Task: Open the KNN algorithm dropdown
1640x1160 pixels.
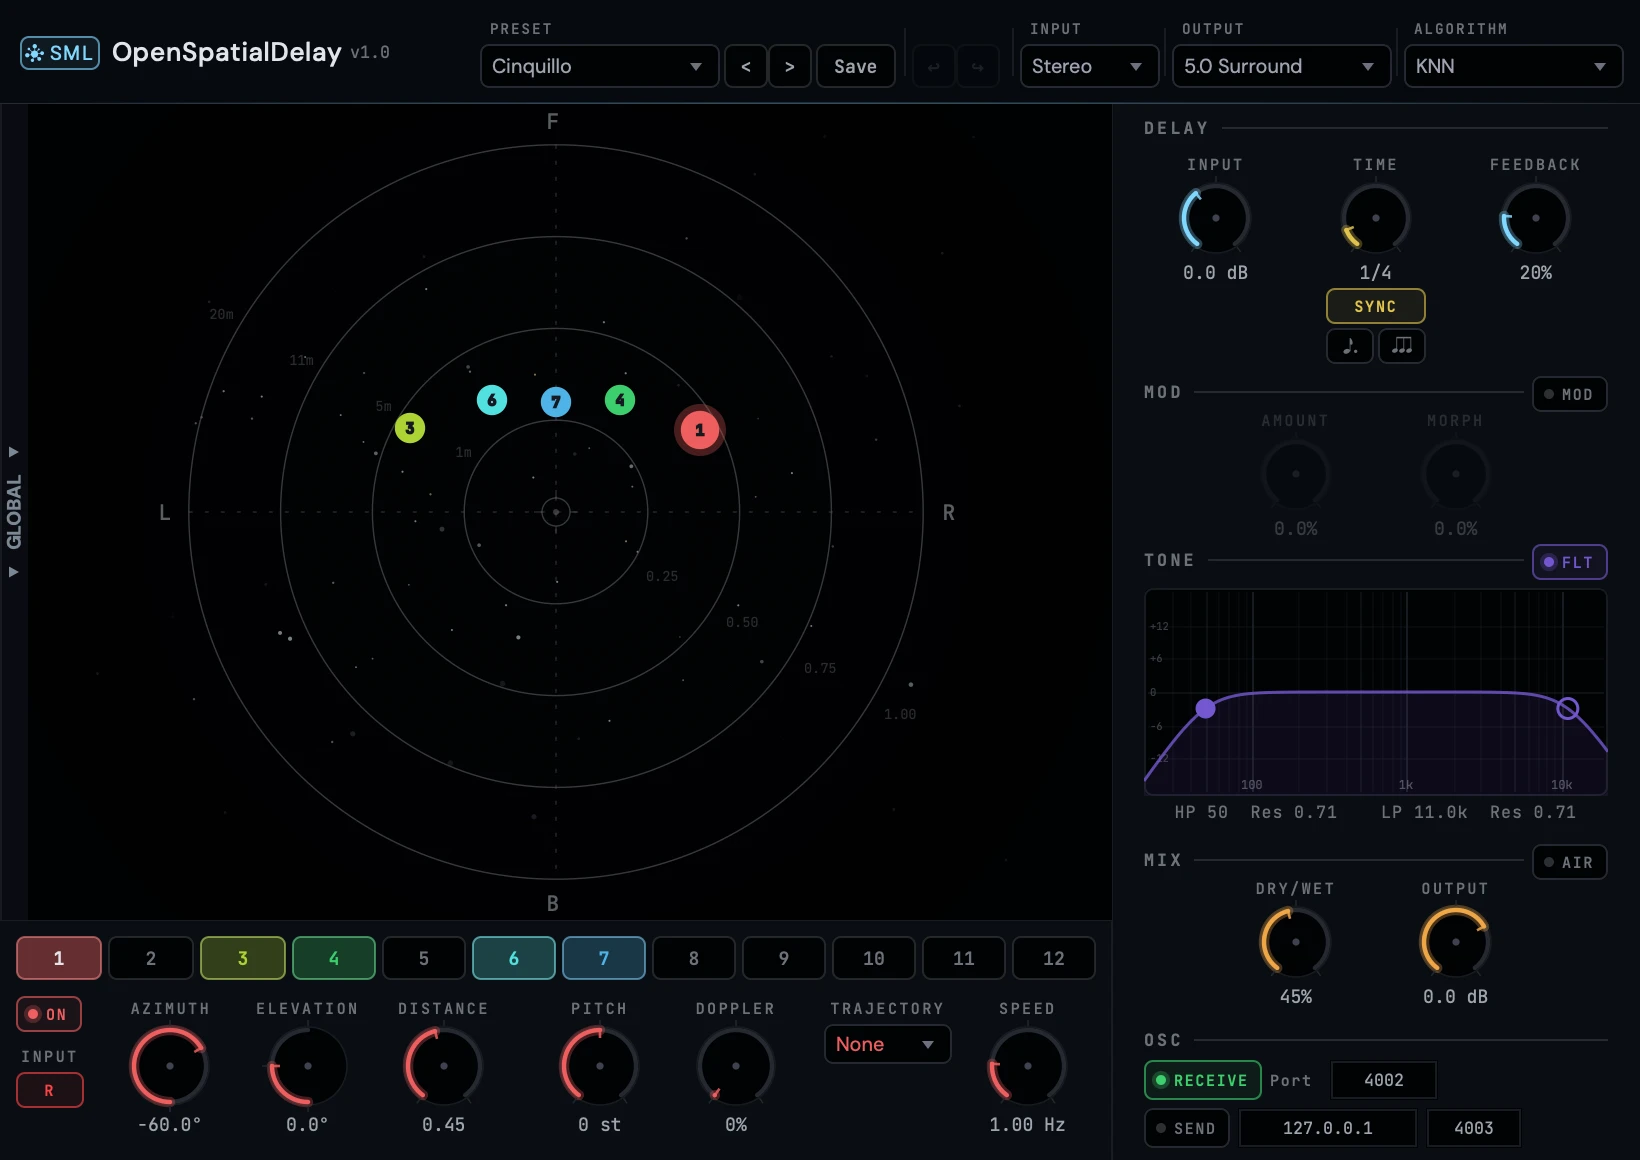Action: pyautogui.click(x=1513, y=67)
